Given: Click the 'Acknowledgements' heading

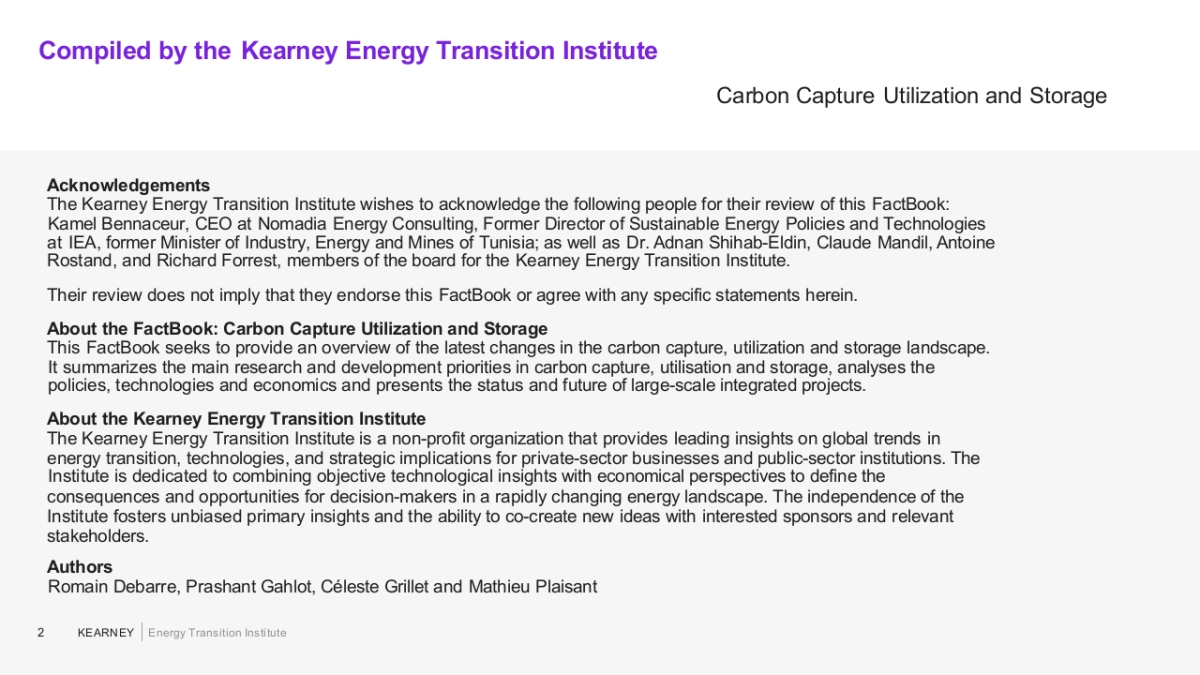Looking at the screenshot, I should tap(128, 185).
